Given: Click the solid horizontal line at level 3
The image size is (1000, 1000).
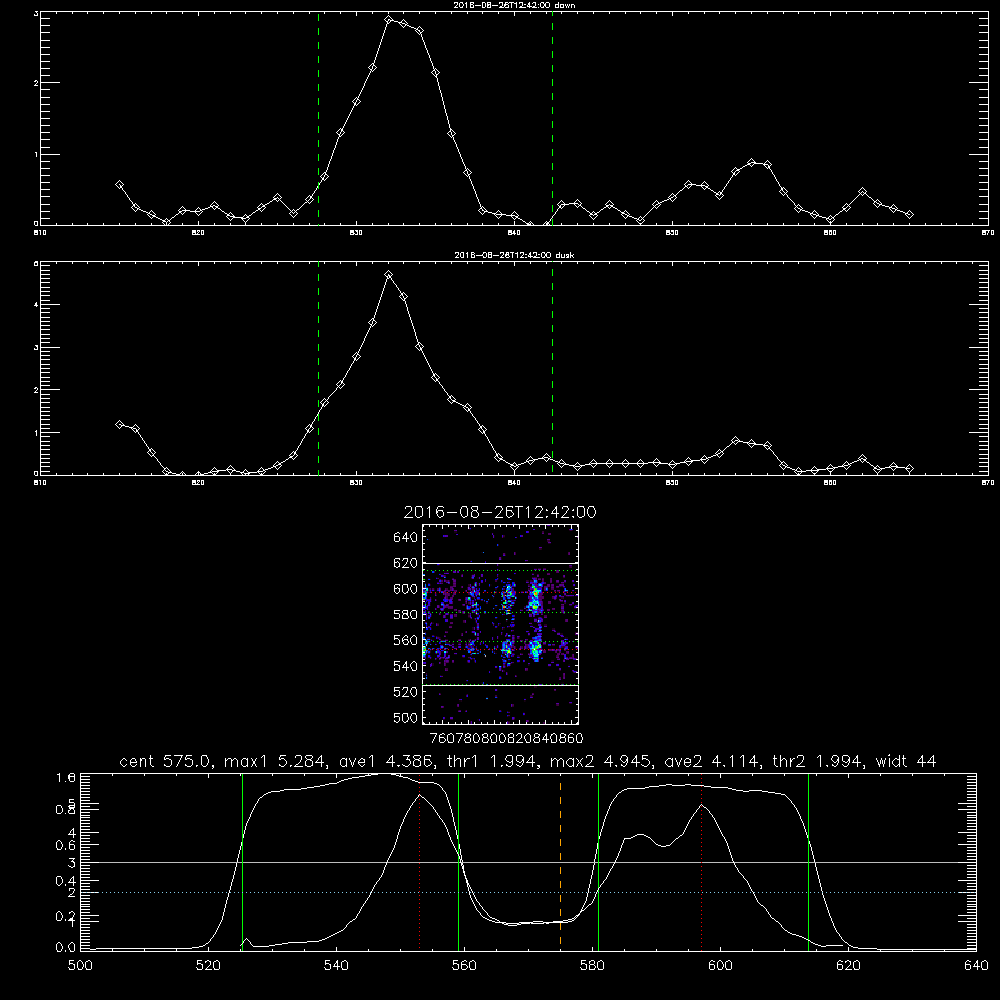Looking at the screenshot, I should [528, 862].
